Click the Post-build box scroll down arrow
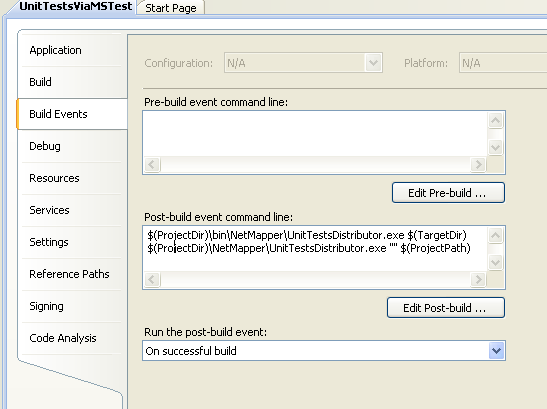 click(x=495, y=262)
